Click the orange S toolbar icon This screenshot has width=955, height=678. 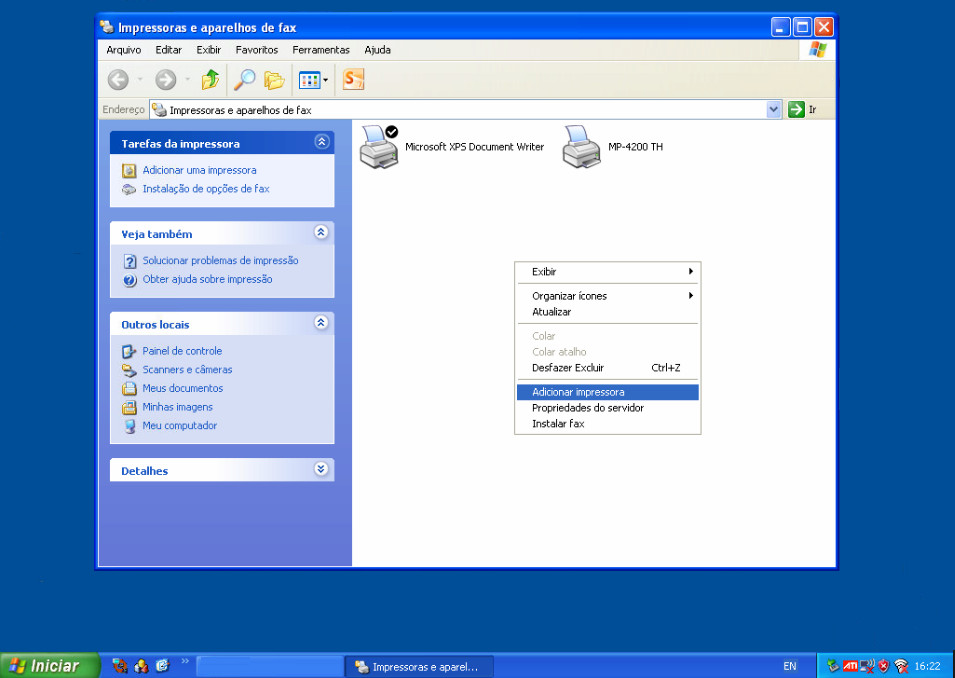353,80
